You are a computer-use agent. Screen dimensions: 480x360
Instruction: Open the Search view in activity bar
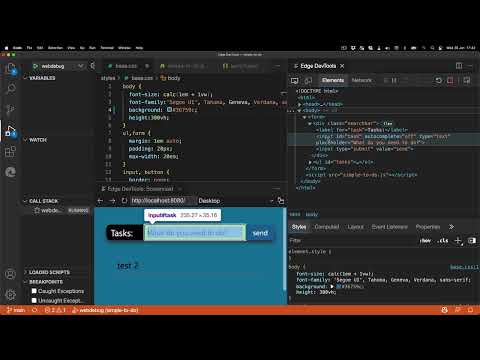(x=10, y=89)
